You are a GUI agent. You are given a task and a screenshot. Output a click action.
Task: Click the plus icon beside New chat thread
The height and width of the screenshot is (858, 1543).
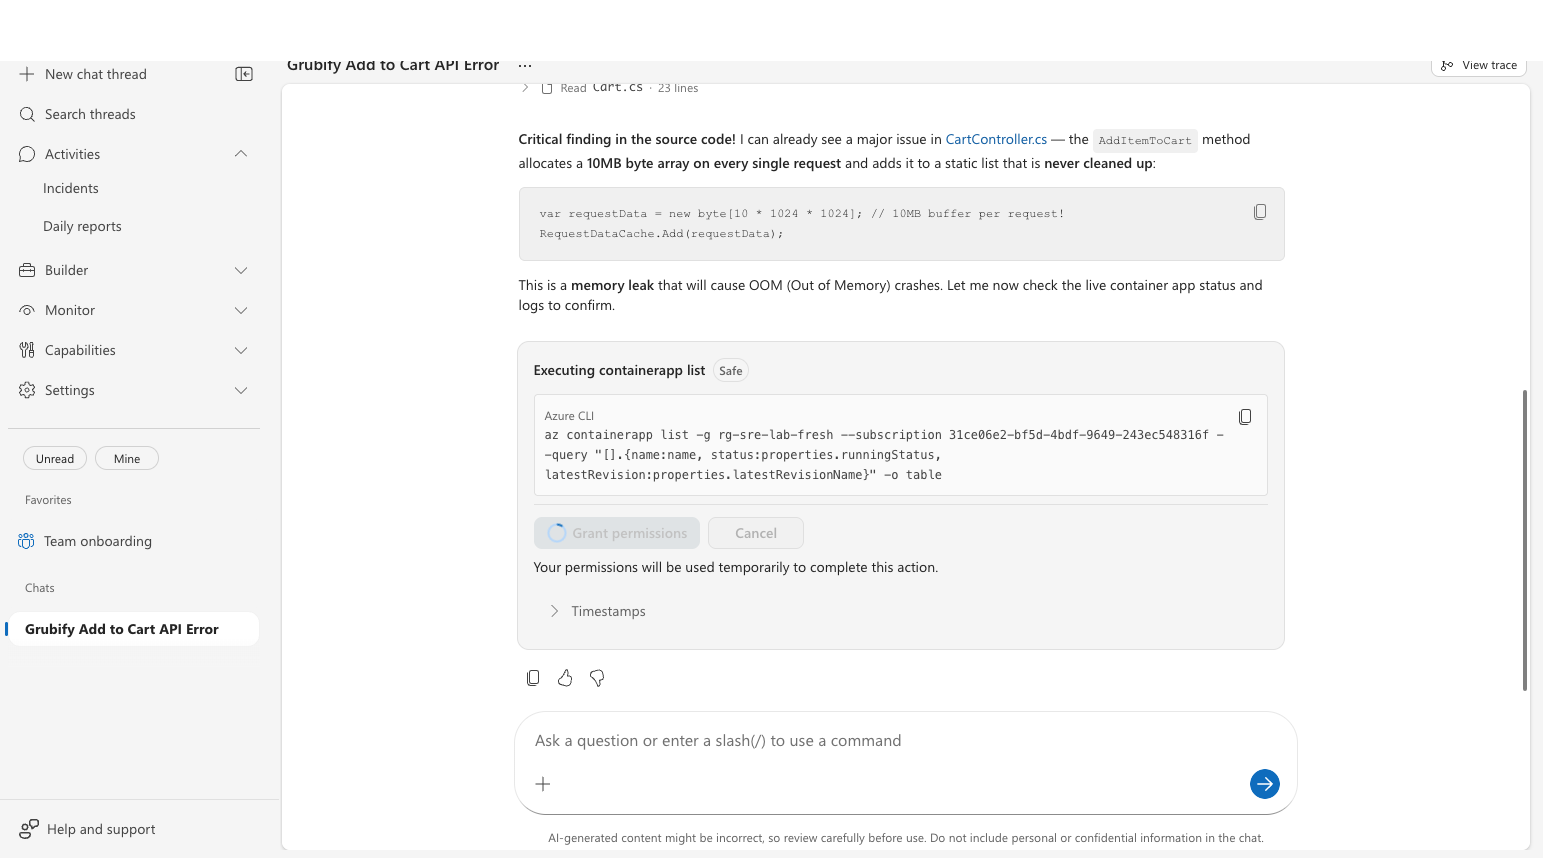click(x=27, y=74)
